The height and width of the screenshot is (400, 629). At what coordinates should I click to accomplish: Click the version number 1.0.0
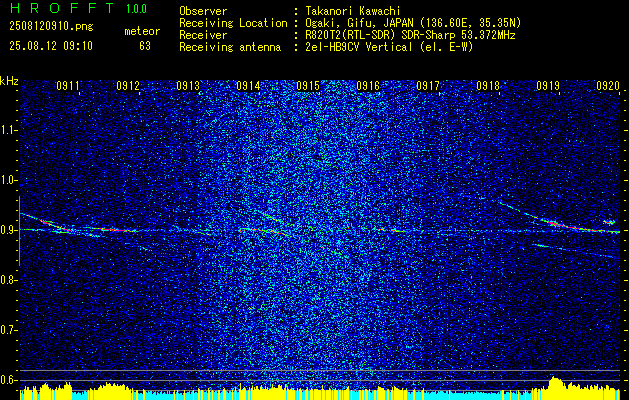coord(136,8)
